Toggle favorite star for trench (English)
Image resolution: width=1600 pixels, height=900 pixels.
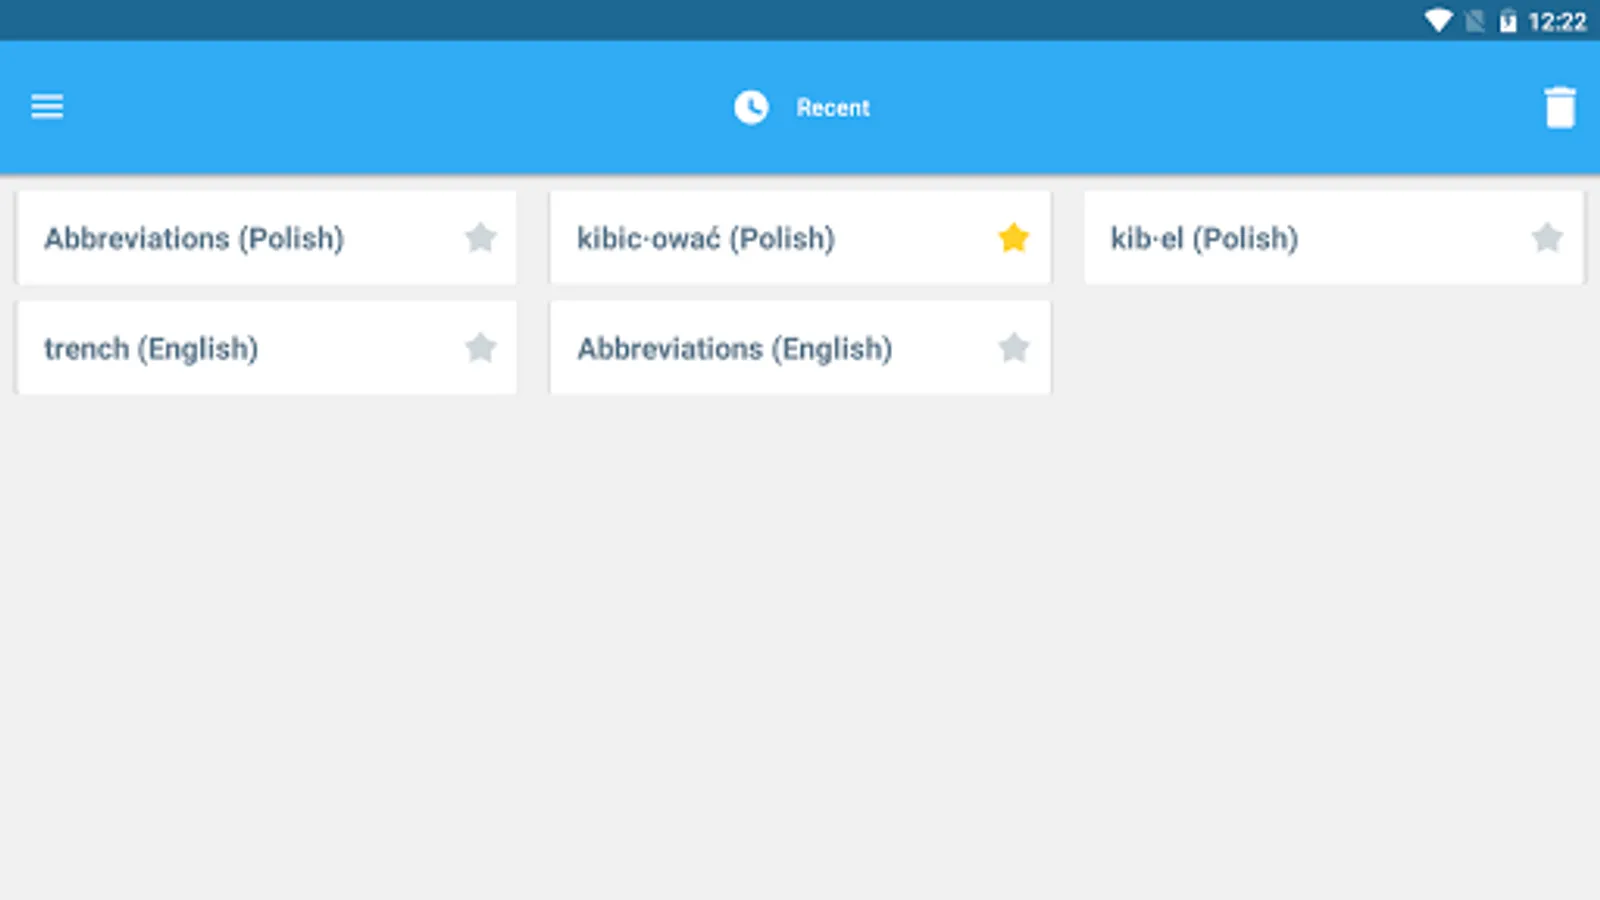pyautogui.click(x=481, y=348)
